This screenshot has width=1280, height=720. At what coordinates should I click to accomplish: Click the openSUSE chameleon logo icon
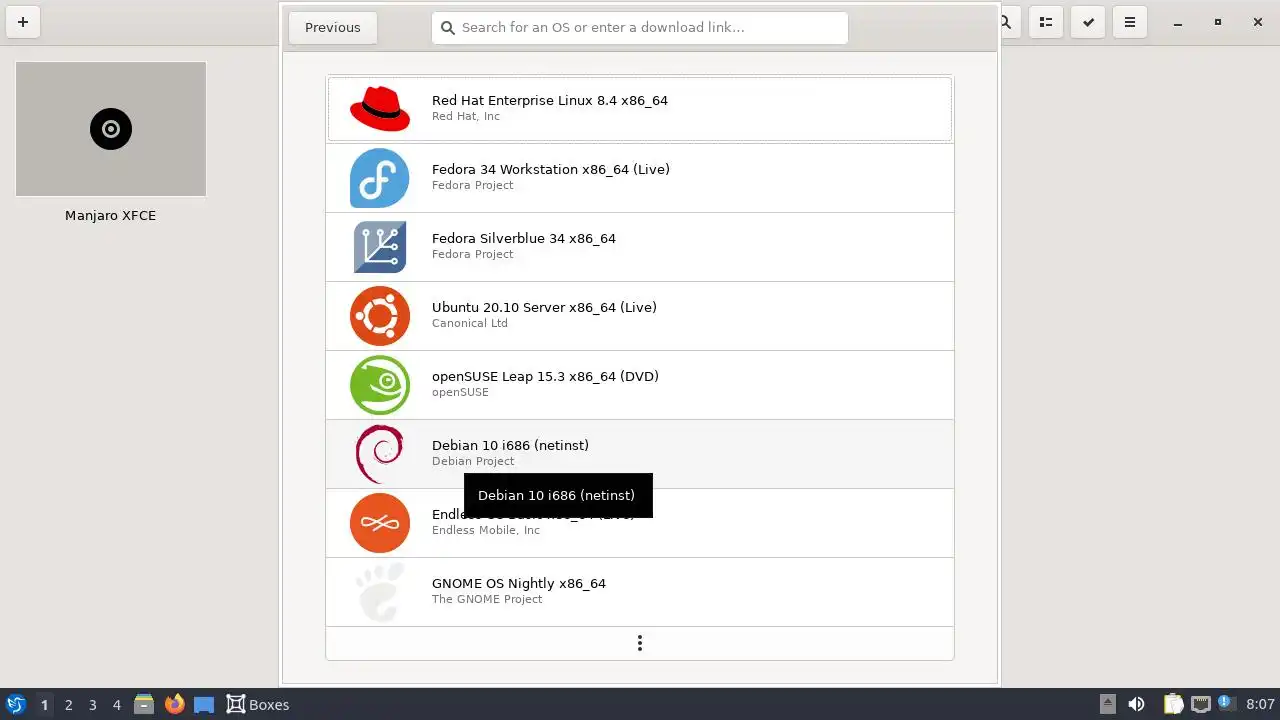[x=380, y=385]
